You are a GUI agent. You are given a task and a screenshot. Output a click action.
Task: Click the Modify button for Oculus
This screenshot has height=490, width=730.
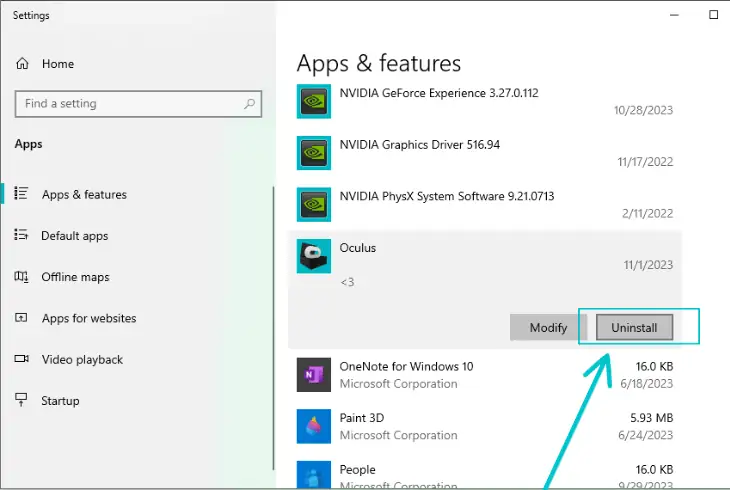[x=548, y=327]
